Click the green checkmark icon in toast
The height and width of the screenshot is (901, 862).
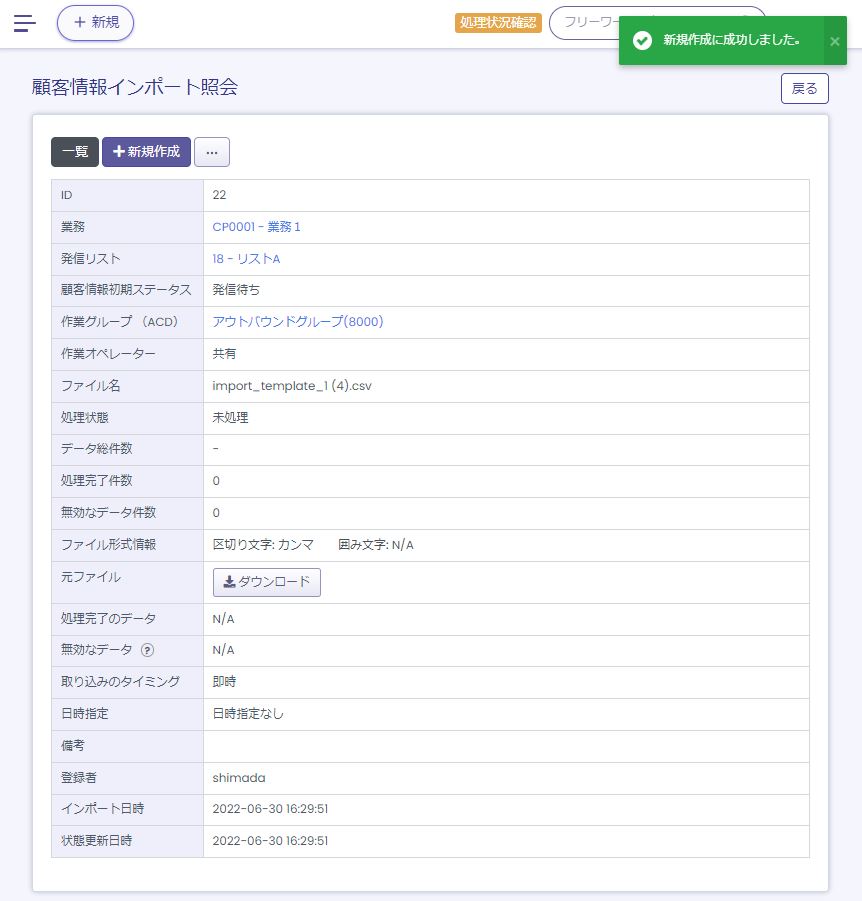pos(643,40)
